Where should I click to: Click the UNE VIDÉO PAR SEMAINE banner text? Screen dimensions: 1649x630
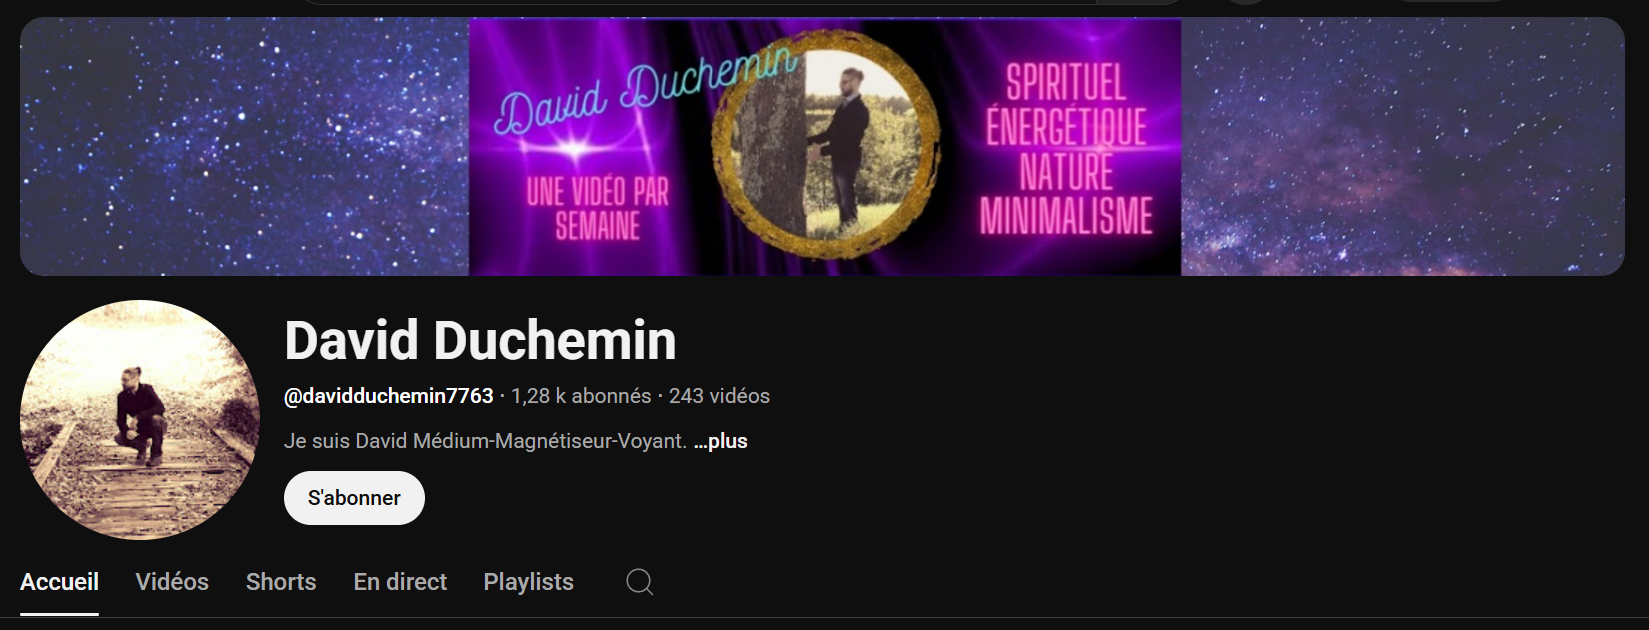(x=598, y=209)
